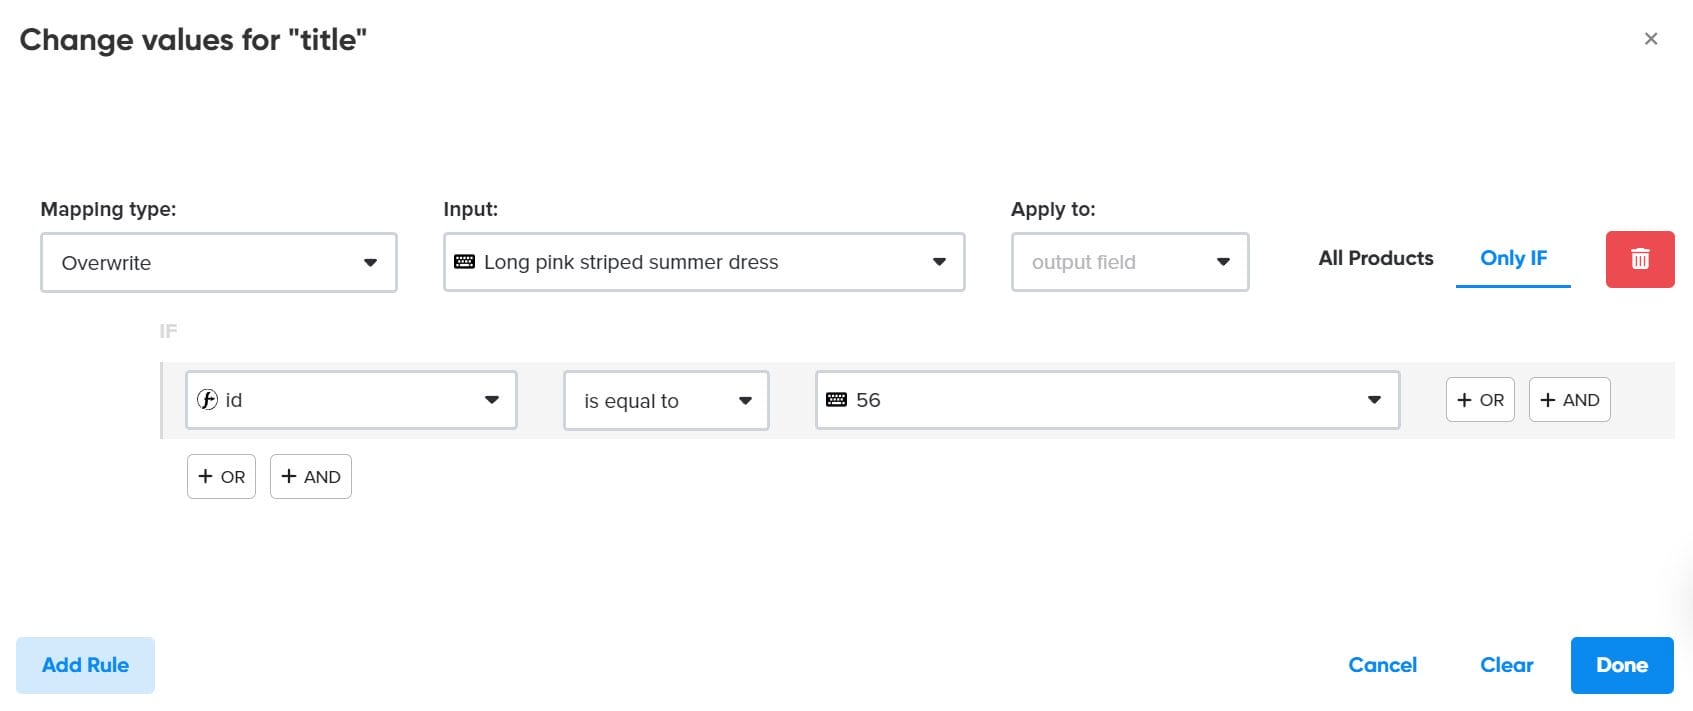Image resolution: width=1693 pixels, height=711 pixels.
Task: Click the Clear link
Action: click(1506, 665)
